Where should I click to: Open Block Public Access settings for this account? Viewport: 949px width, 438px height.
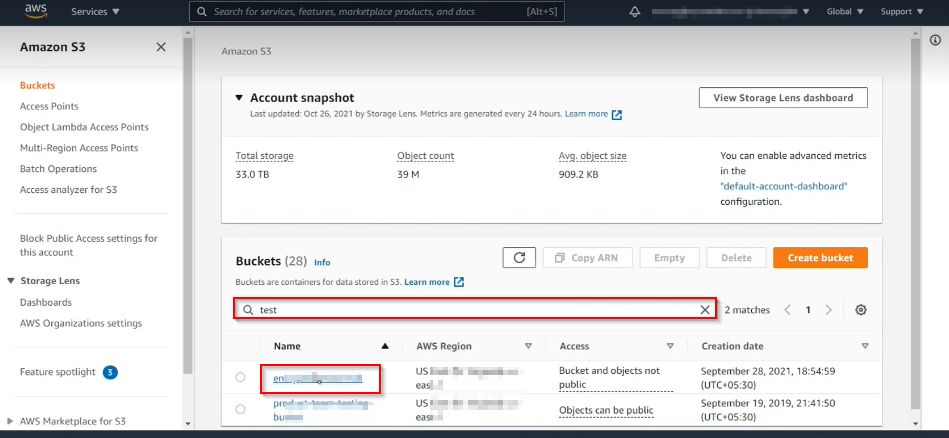pos(88,246)
